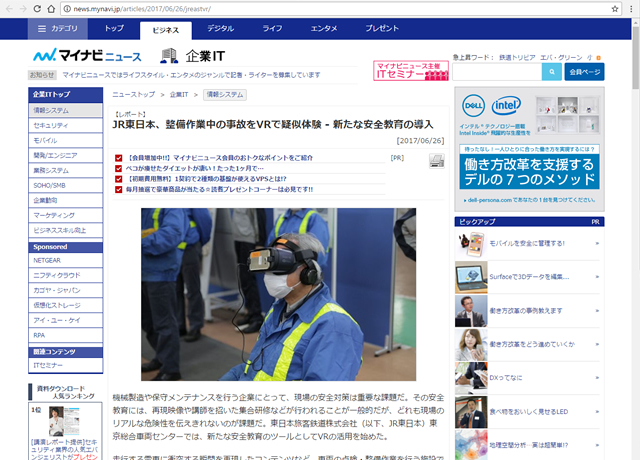Click the red checkmark beside ペコが痩せたダイエット link

tap(120, 168)
